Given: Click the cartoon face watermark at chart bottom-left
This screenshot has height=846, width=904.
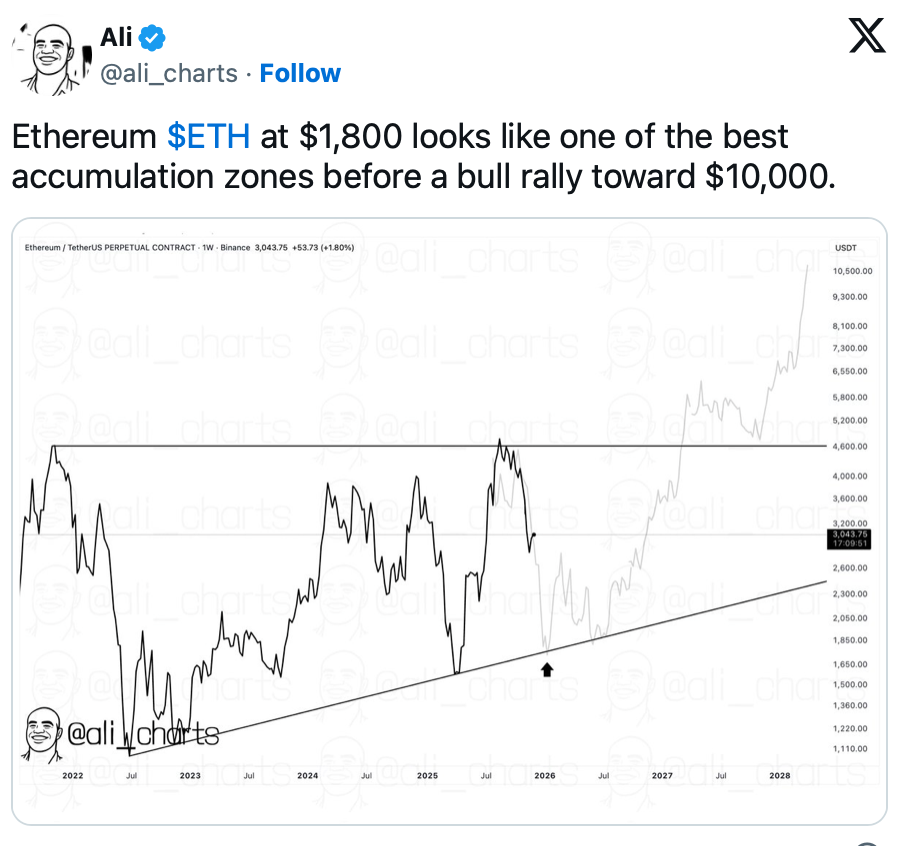Looking at the screenshot, I should (43, 731).
